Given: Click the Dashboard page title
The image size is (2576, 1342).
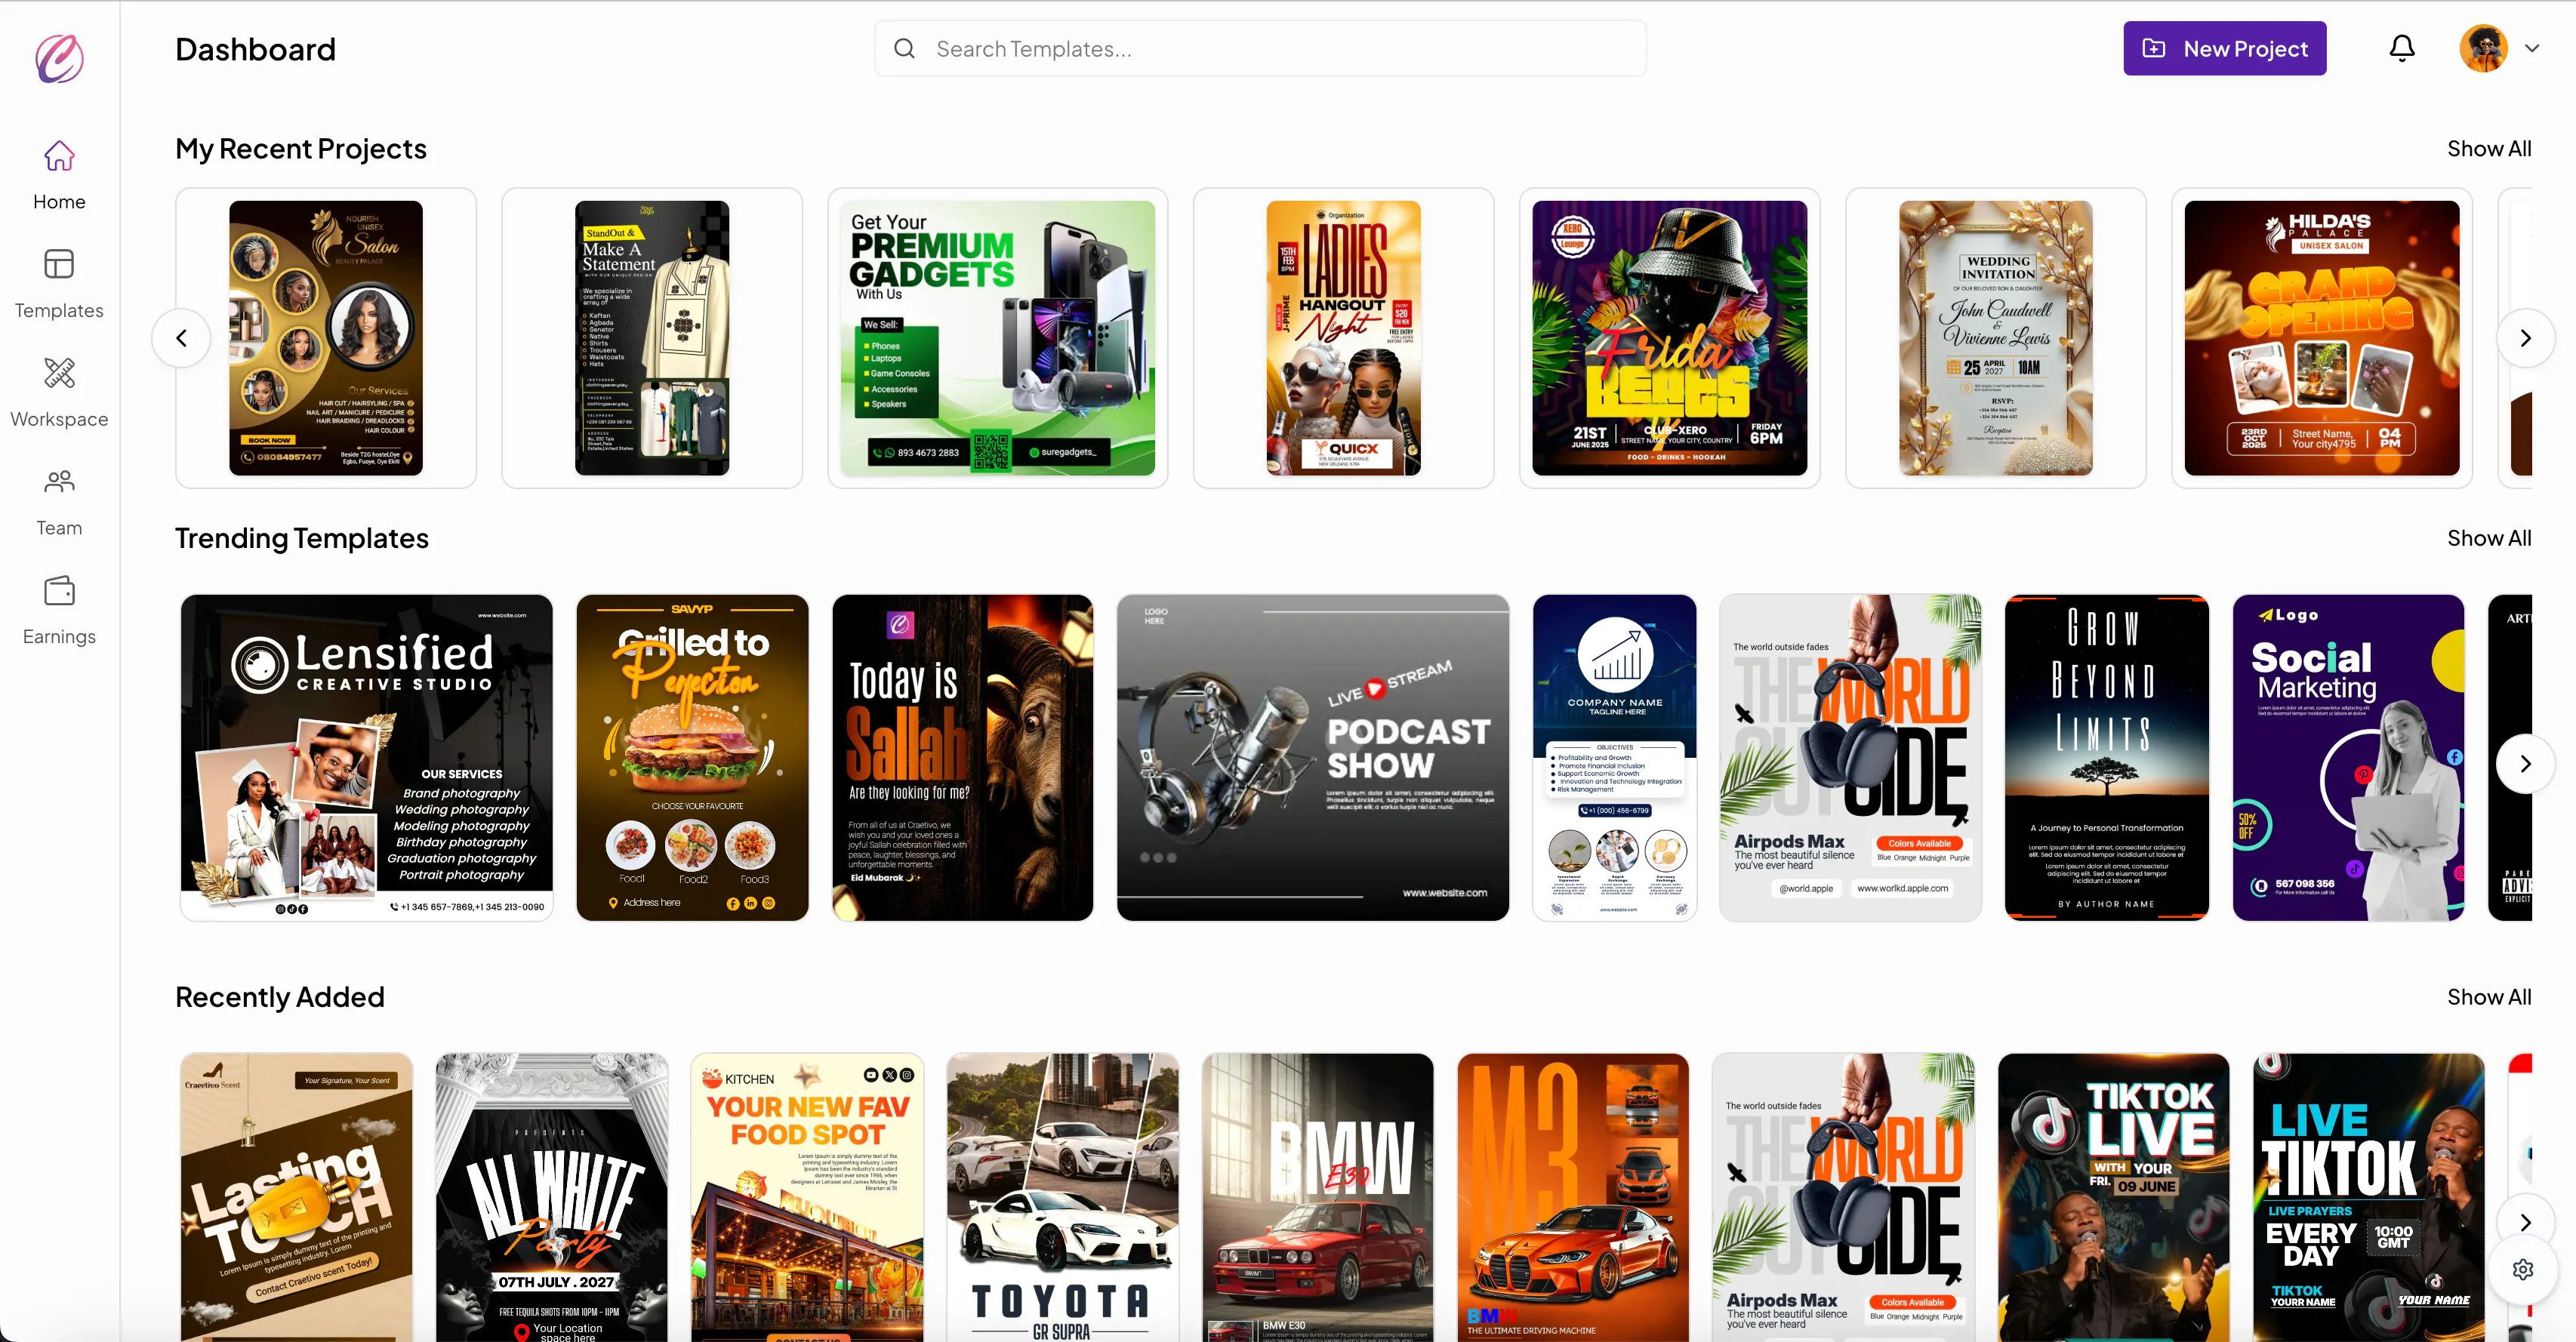Looking at the screenshot, I should (255, 49).
